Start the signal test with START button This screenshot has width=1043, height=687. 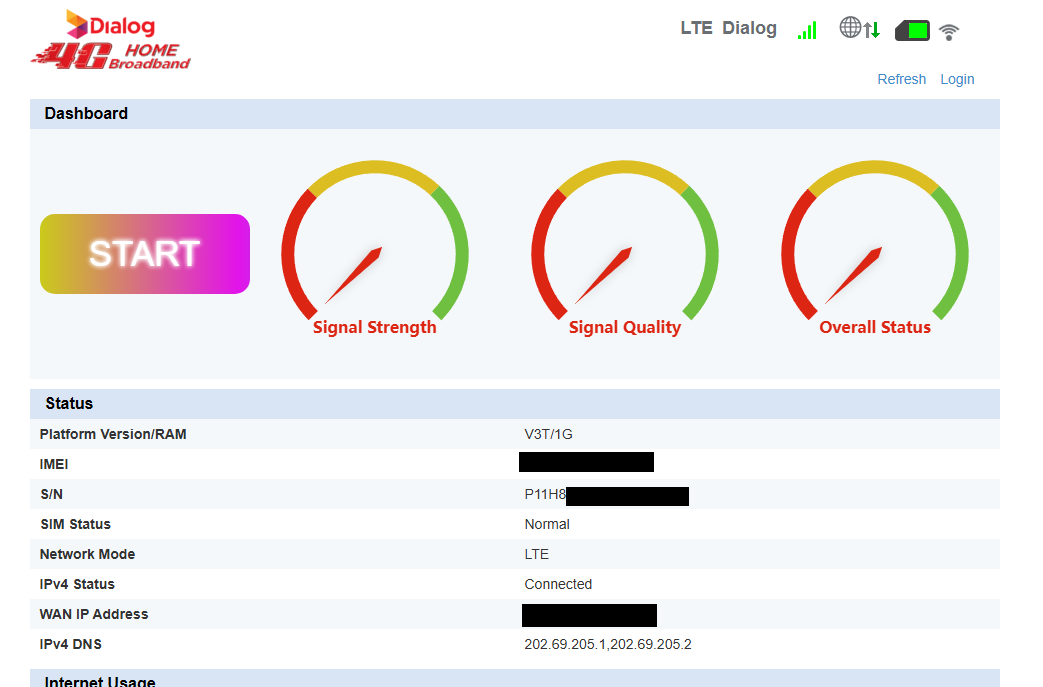coord(145,254)
